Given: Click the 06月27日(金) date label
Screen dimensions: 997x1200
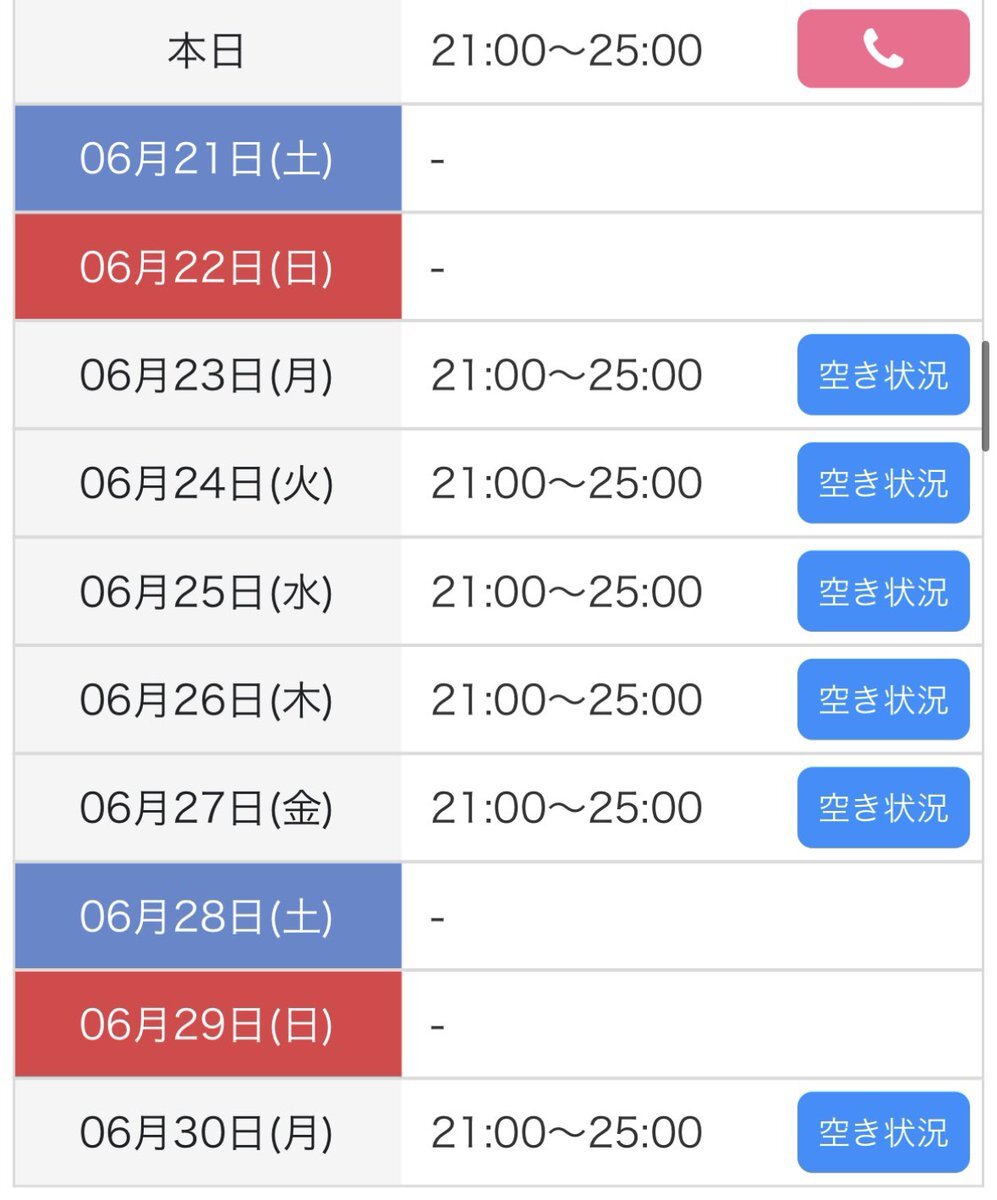Looking at the screenshot, I should tap(206, 808).
